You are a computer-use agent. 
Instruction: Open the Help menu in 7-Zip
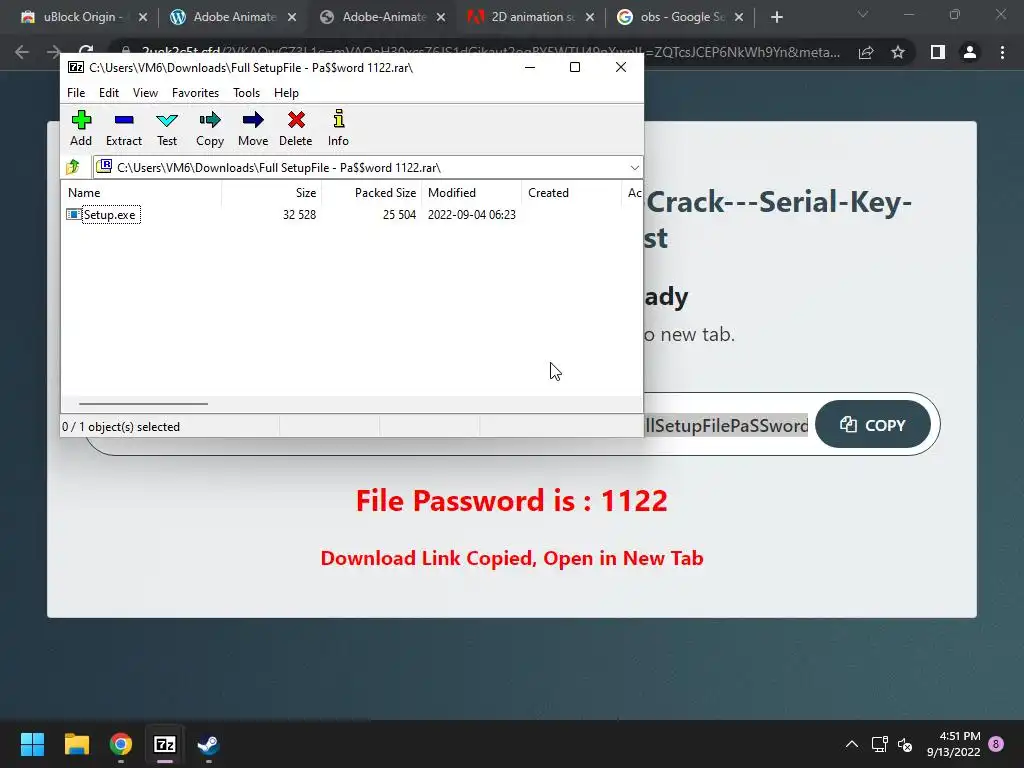[286, 93]
